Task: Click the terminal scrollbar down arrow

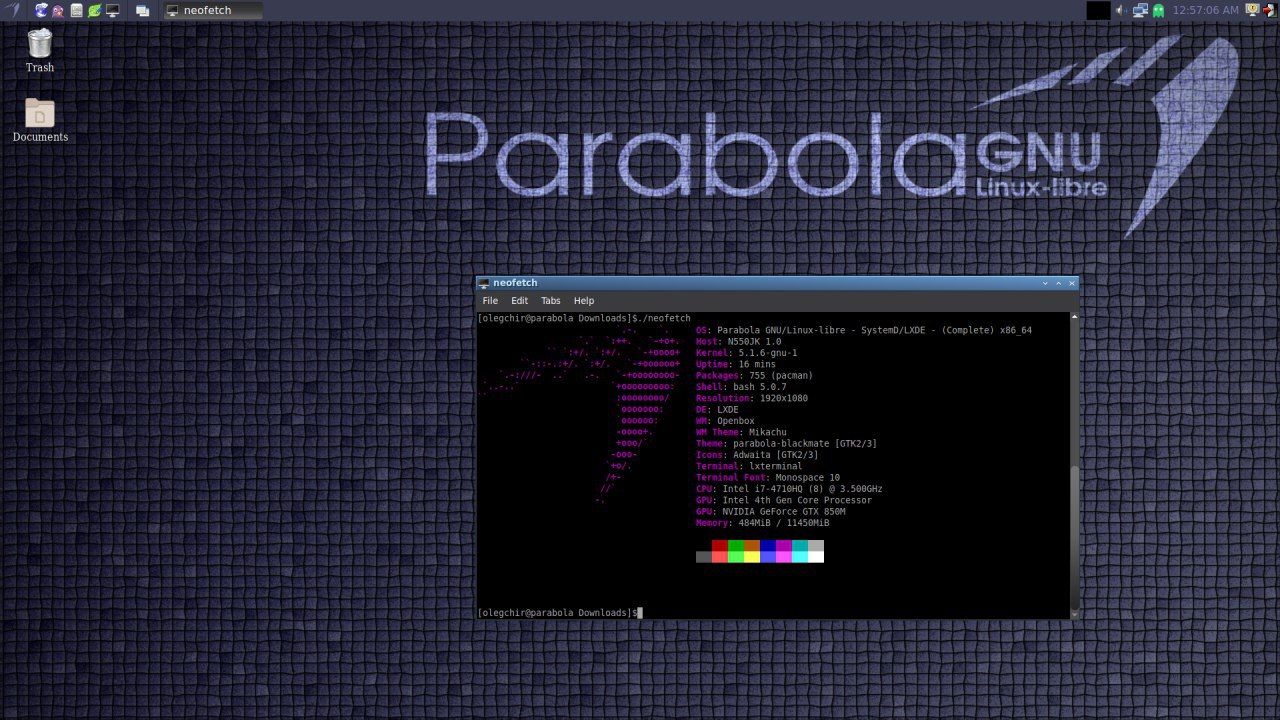Action: 1075,614
